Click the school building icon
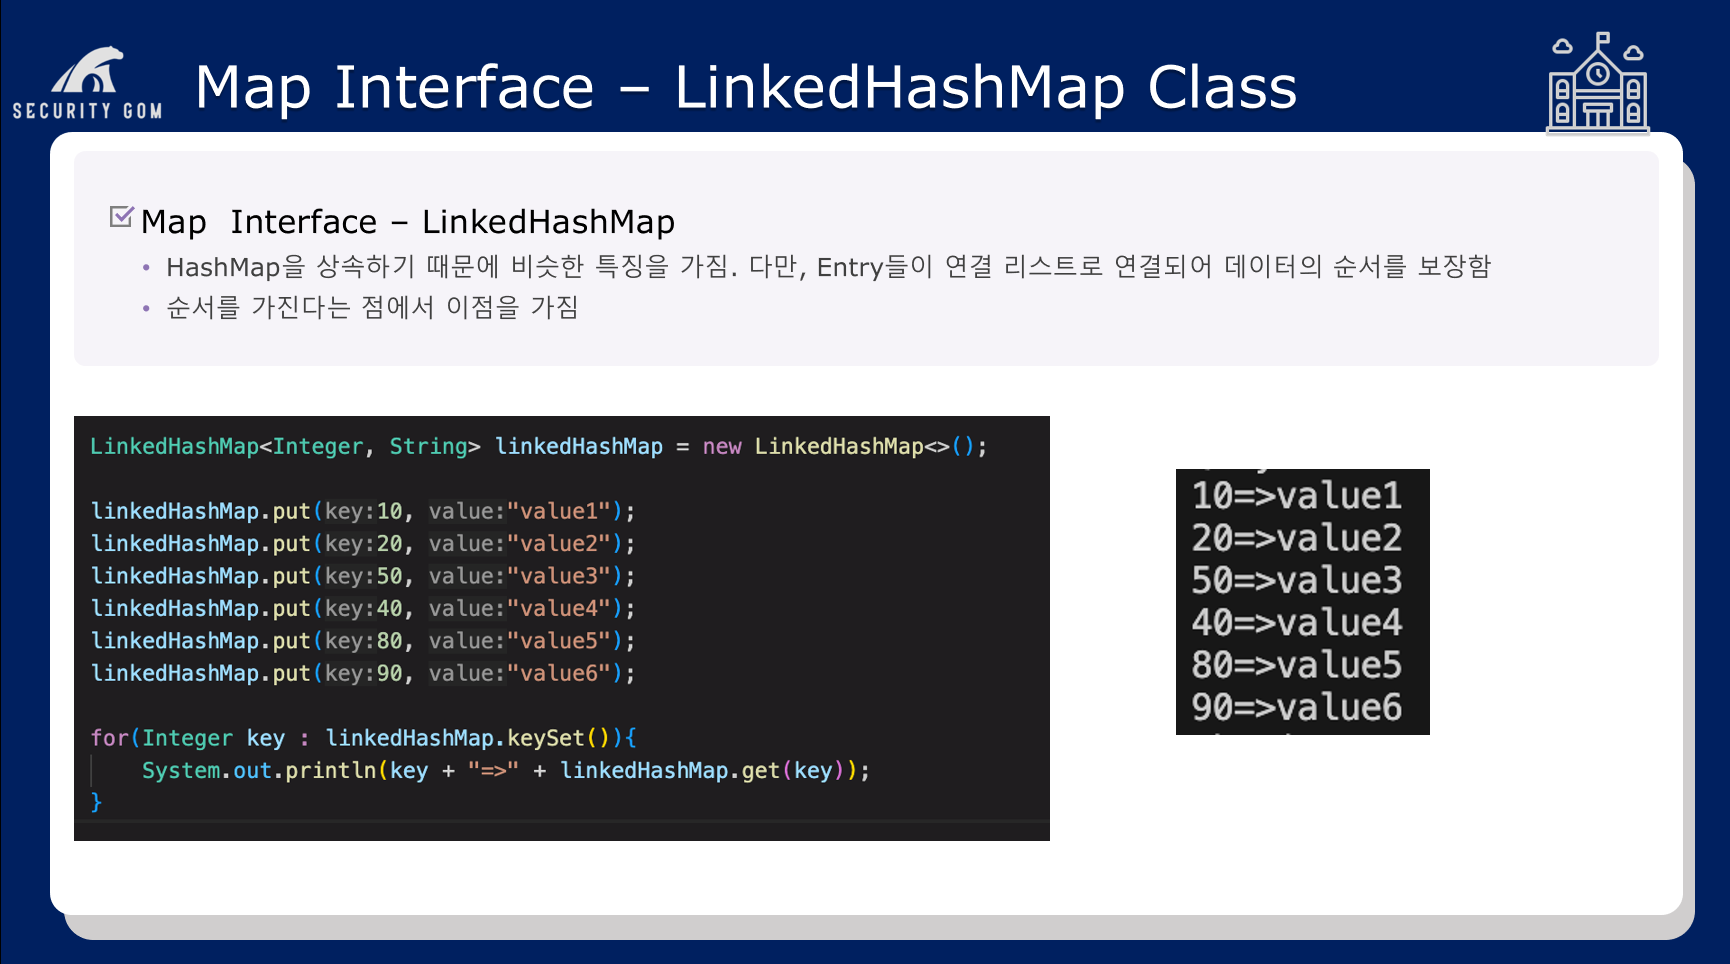The height and width of the screenshot is (964, 1730). click(1598, 83)
